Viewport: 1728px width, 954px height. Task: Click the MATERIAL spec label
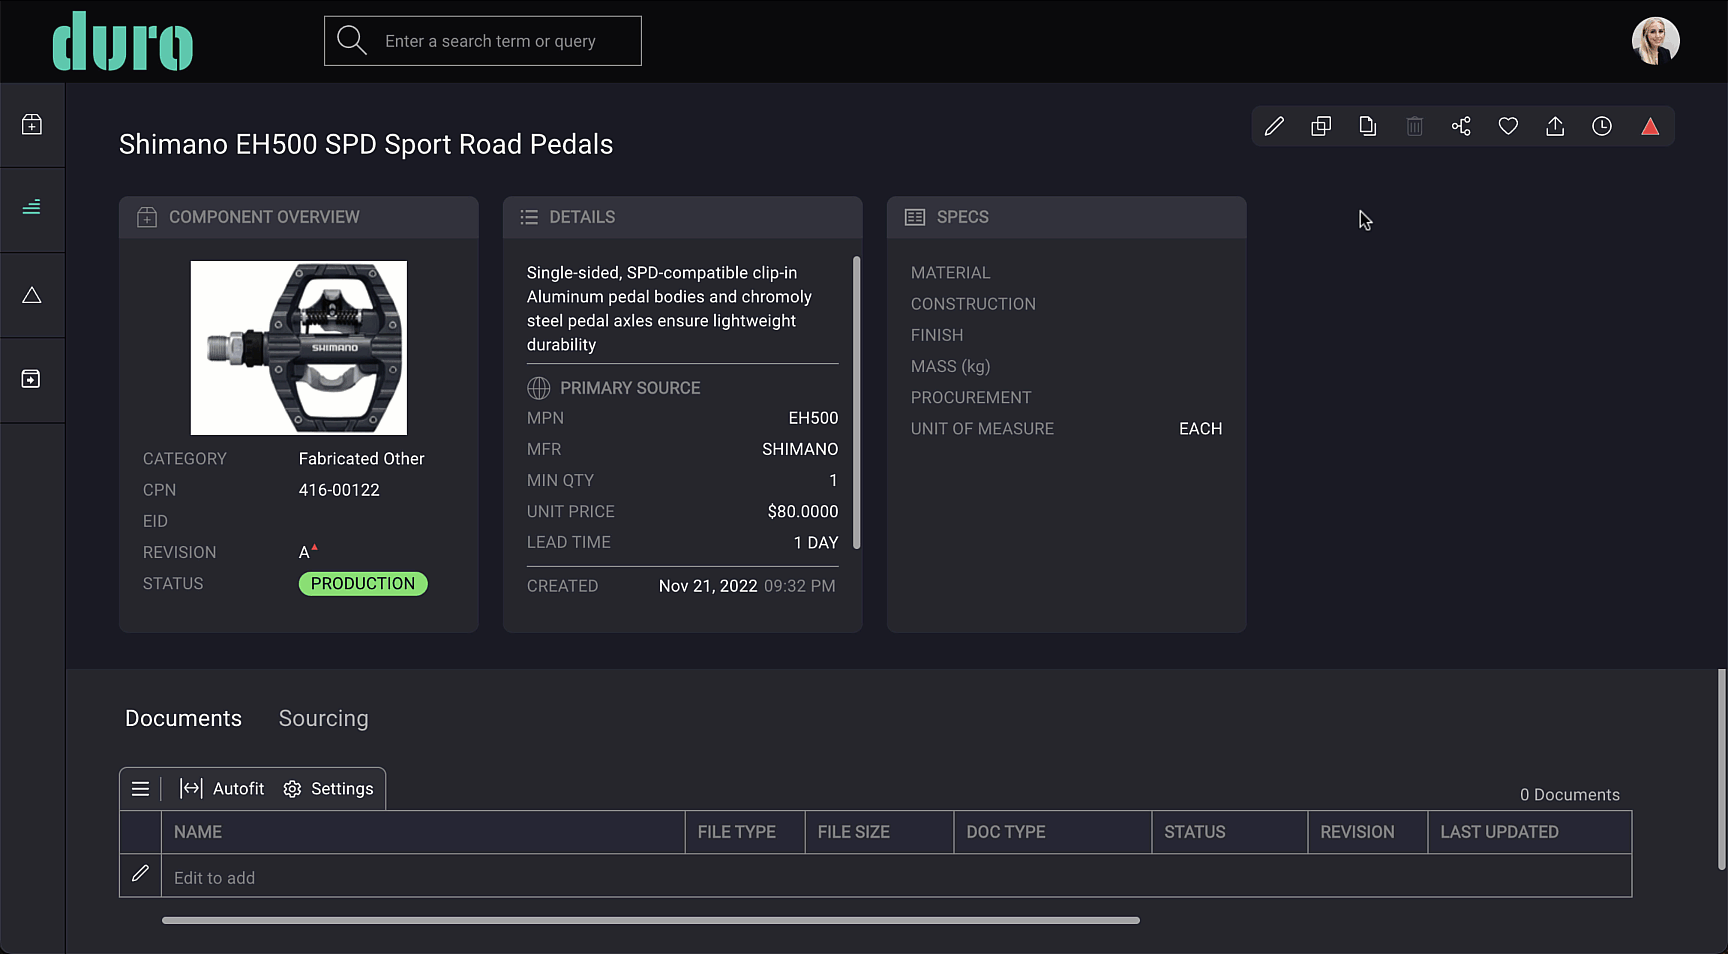click(950, 273)
